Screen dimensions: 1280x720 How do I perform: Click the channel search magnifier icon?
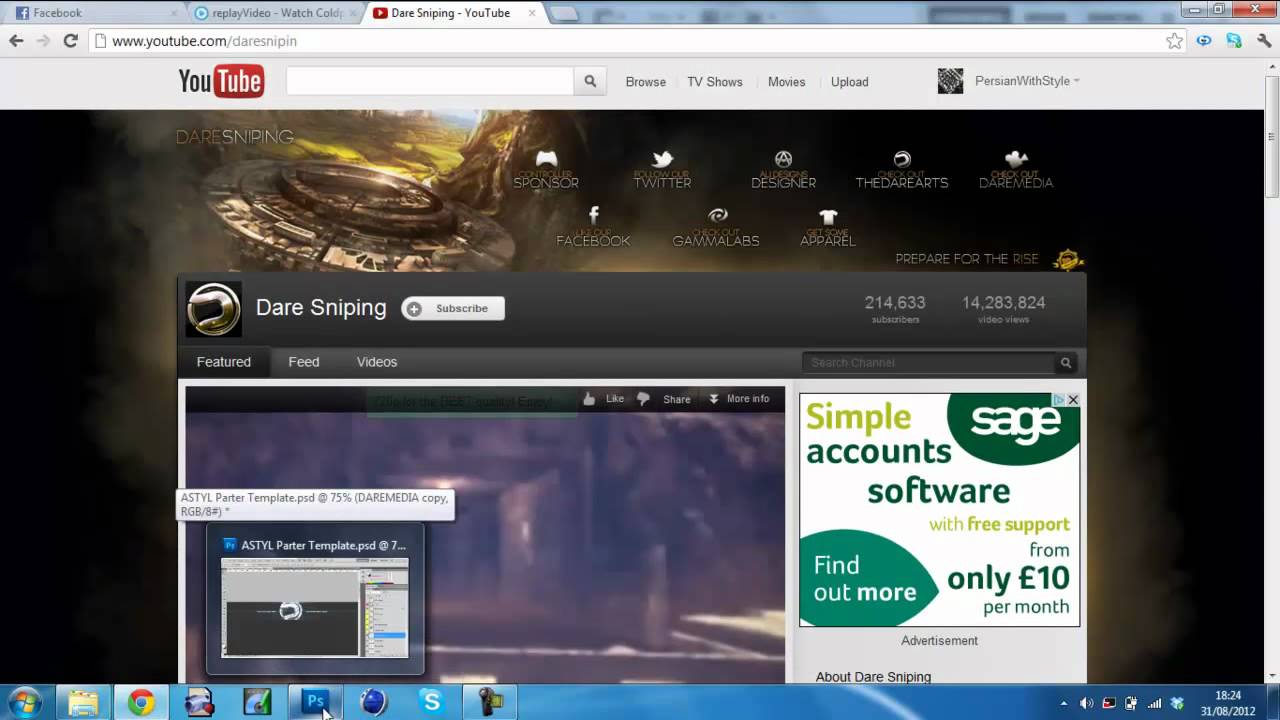click(x=1066, y=363)
